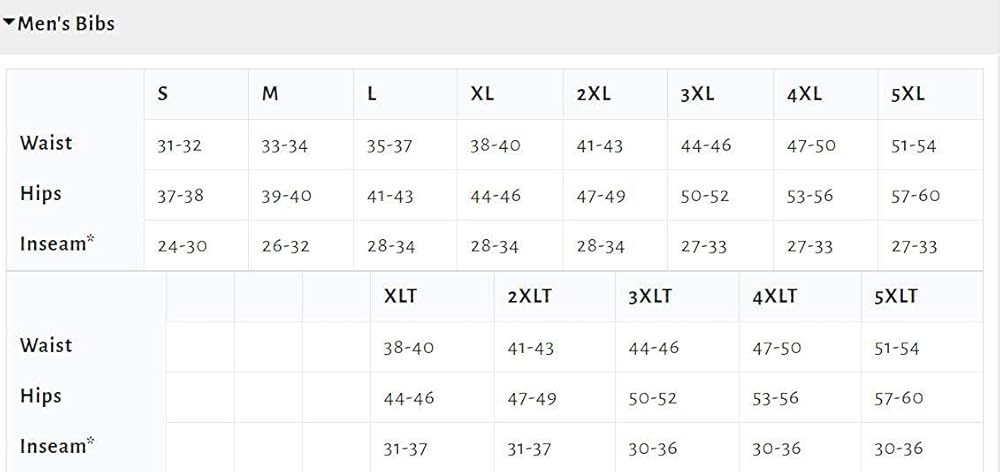Click the 53-56 hips value under 4XLT
1000x472 pixels.
click(x=776, y=398)
